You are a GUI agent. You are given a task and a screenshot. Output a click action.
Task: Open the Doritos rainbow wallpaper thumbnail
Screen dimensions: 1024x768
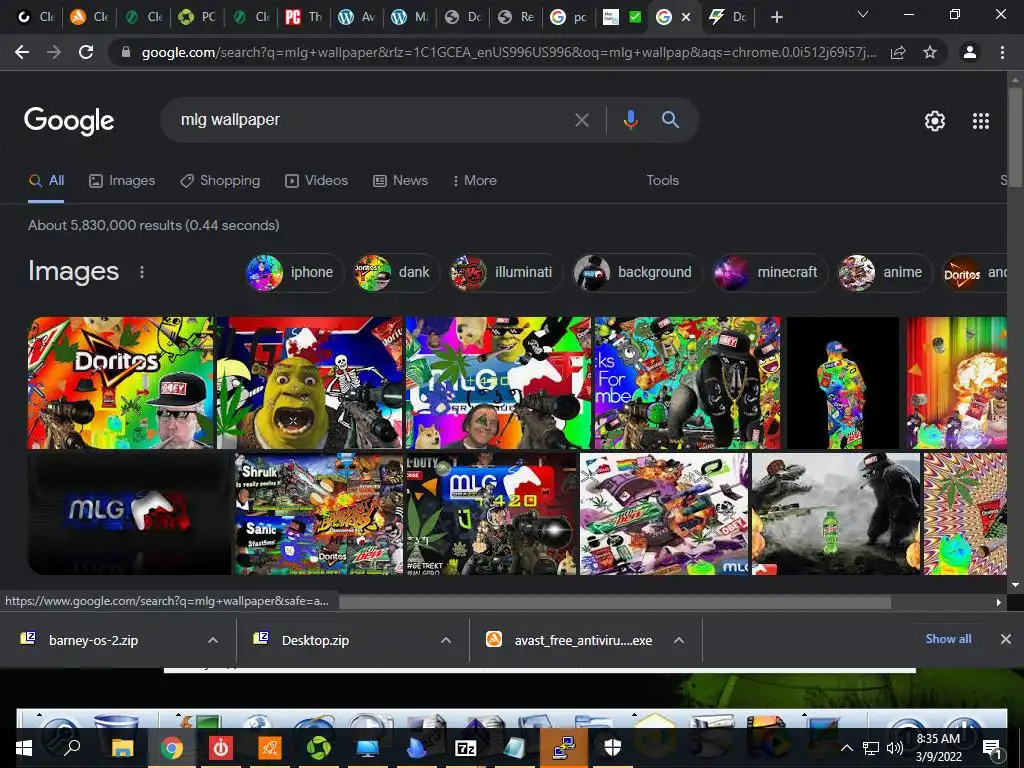point(121,383)
